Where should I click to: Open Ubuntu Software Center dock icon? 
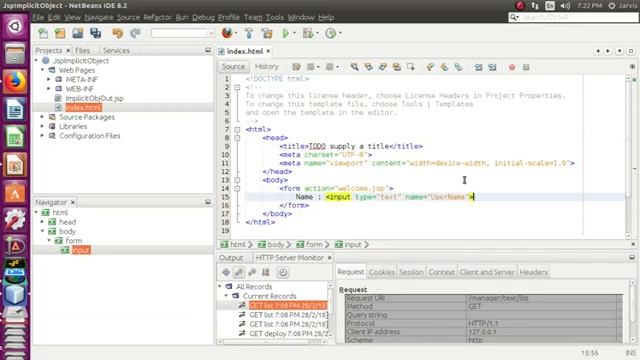15,192
